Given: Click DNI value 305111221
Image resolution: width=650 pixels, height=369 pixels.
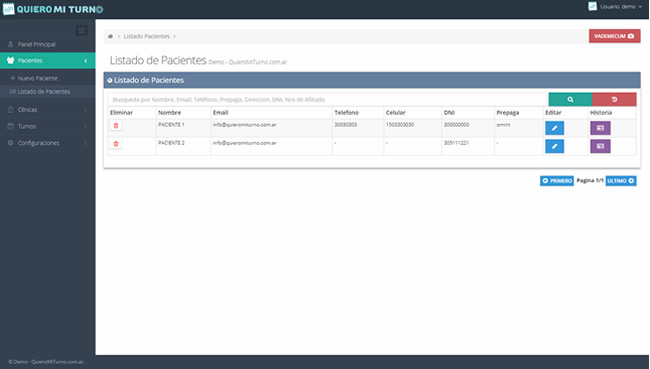Looking at the screenshot, I should pyautogui.click(x=456, y=143).
